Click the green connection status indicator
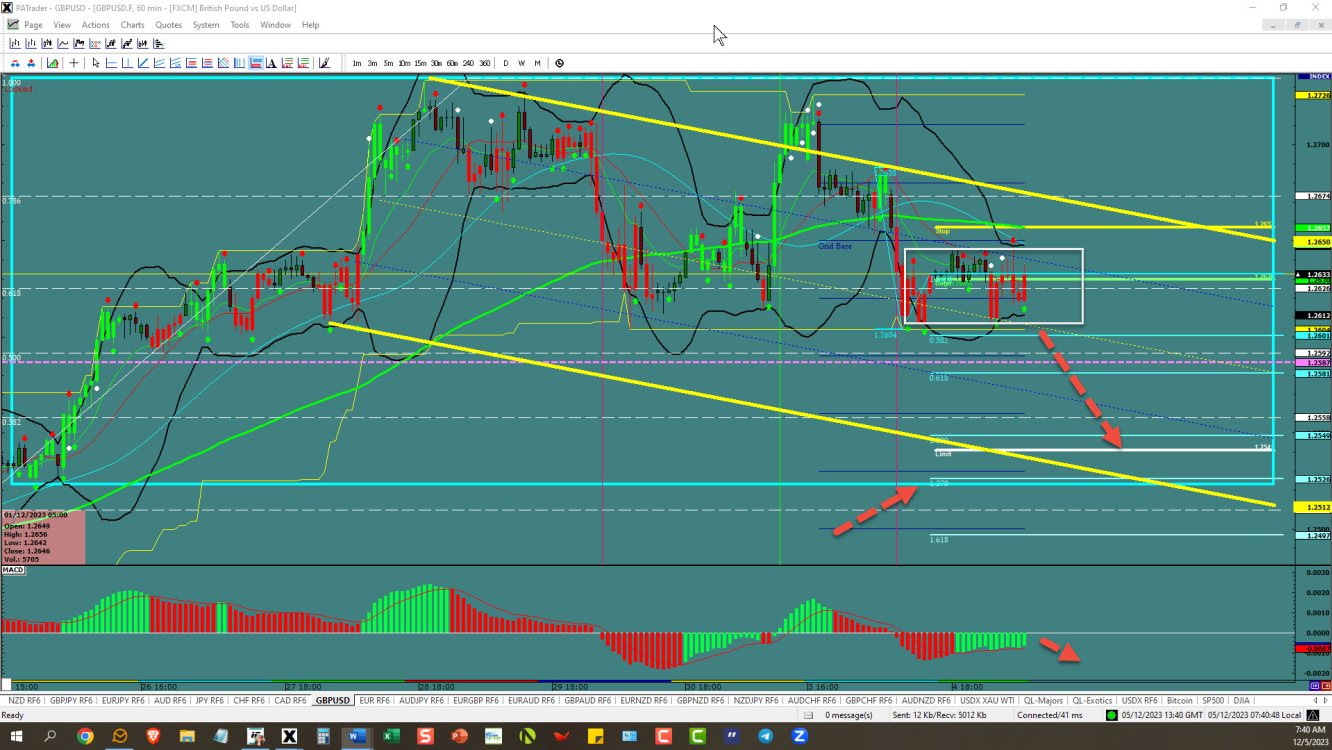Screen dimensions: 1332x750 1111,715
